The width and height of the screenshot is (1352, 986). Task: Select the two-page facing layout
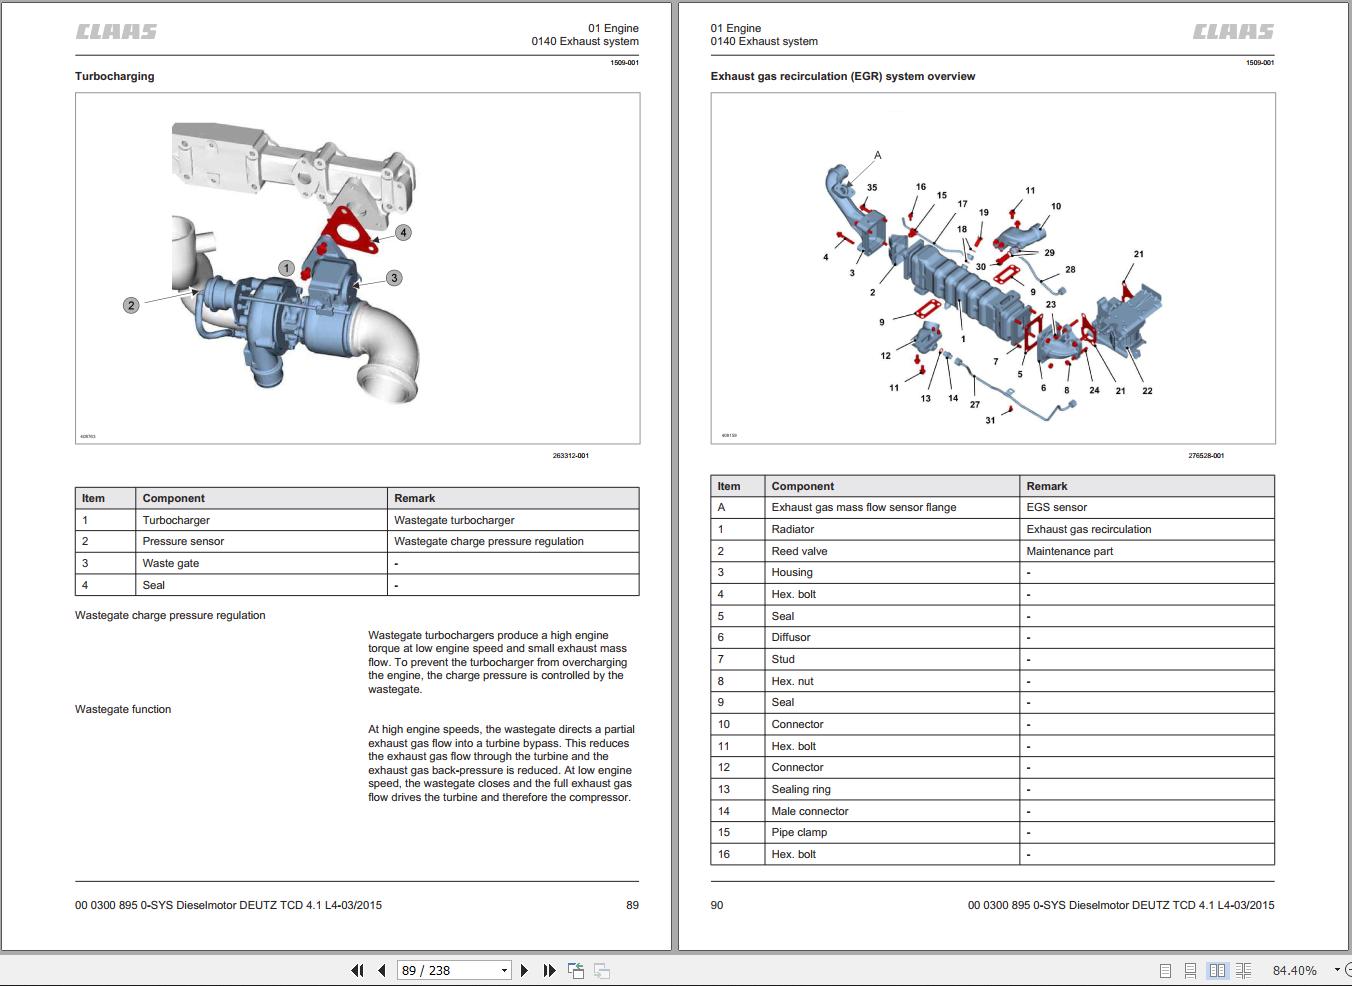tap(1217, 970)
